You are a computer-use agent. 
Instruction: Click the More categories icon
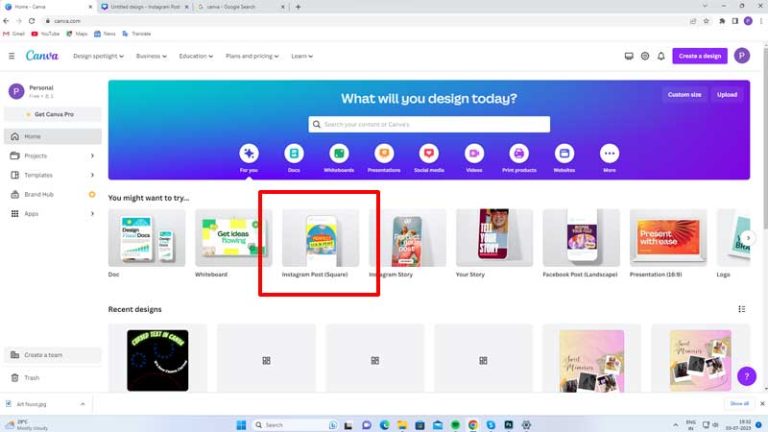tap(609, 153)
